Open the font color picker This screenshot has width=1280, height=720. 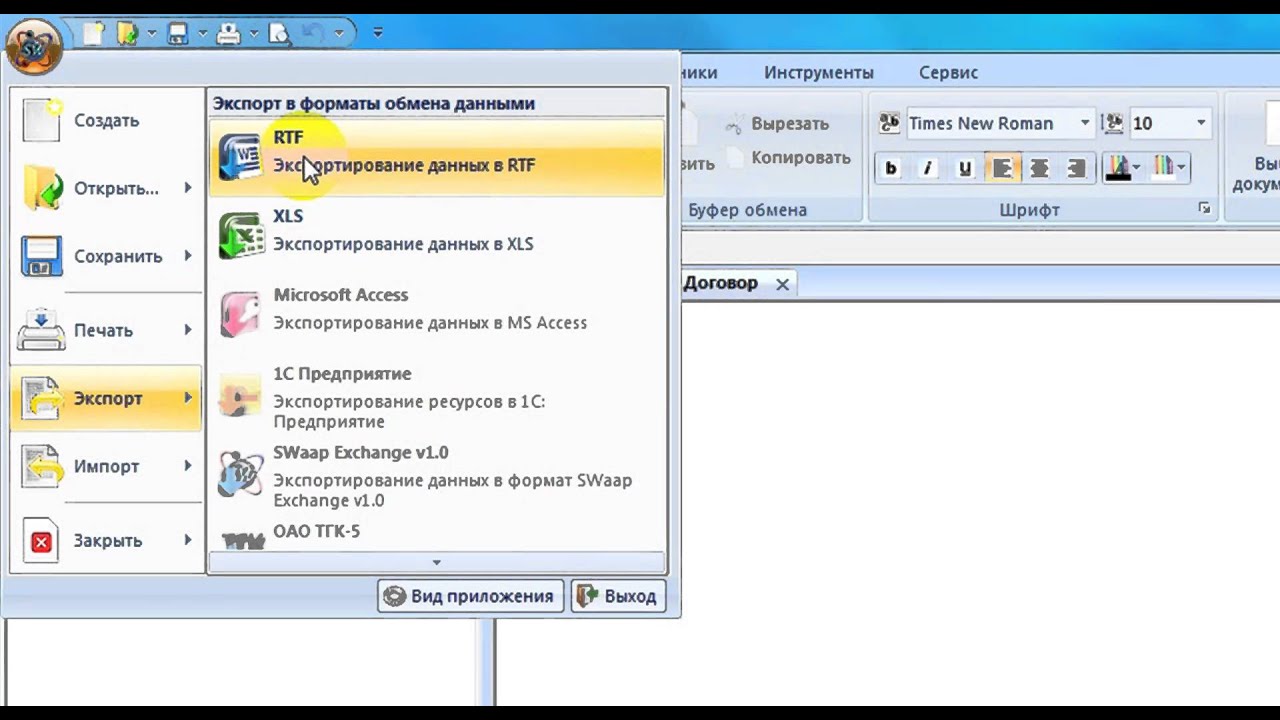coord(1124,168)
